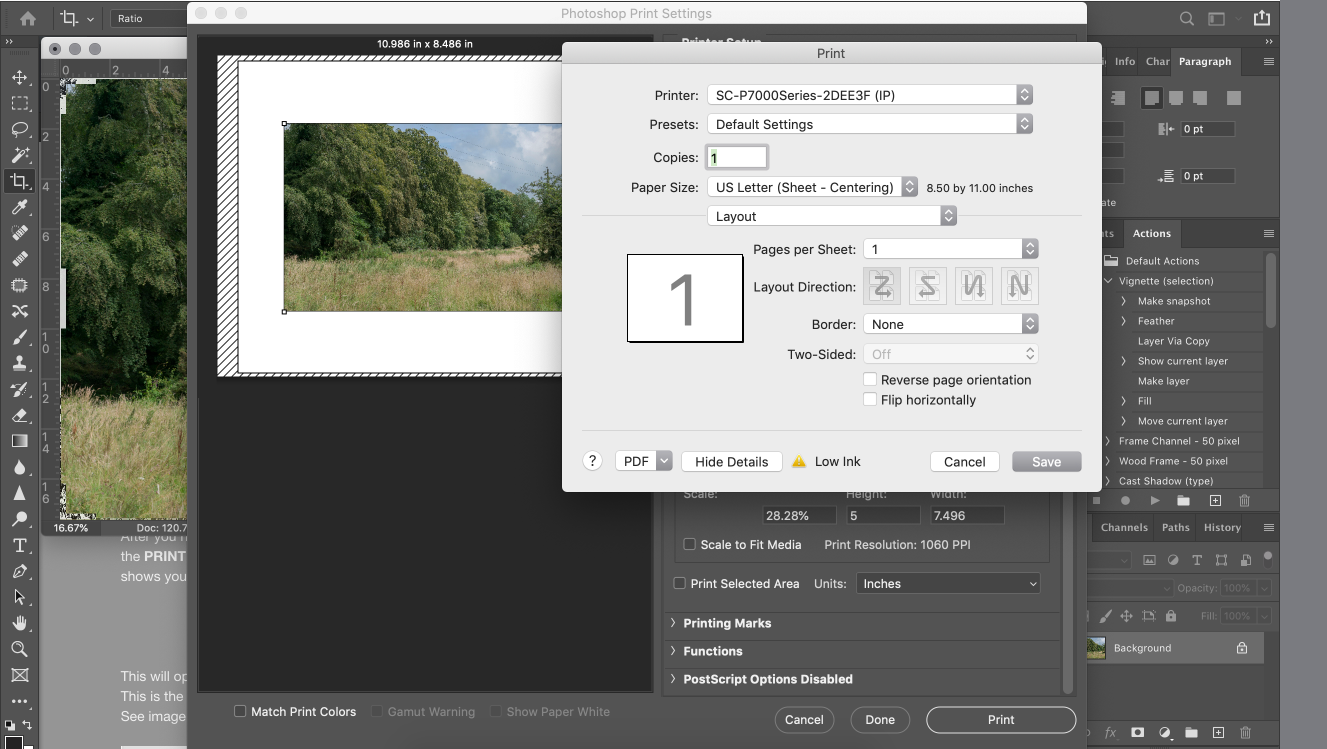This screenshot has height=749, width=1327.
Task: Activate the Hand tool
Action: pyautogui.click(x=19, y=623)
